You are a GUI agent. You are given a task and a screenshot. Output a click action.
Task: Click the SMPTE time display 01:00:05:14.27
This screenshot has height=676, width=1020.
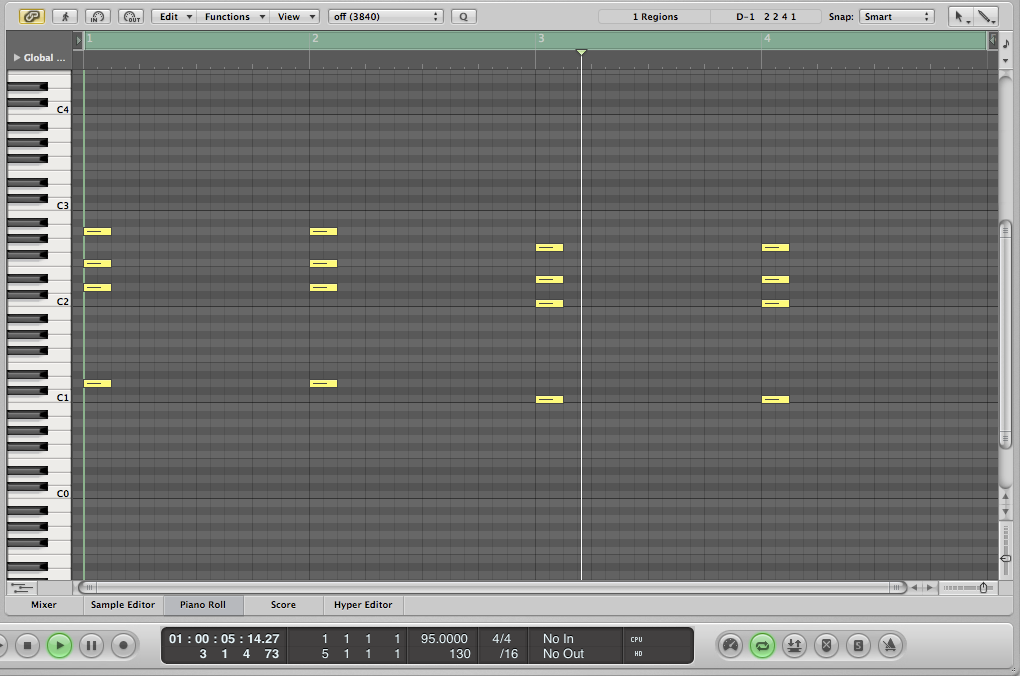click(224, 639)
